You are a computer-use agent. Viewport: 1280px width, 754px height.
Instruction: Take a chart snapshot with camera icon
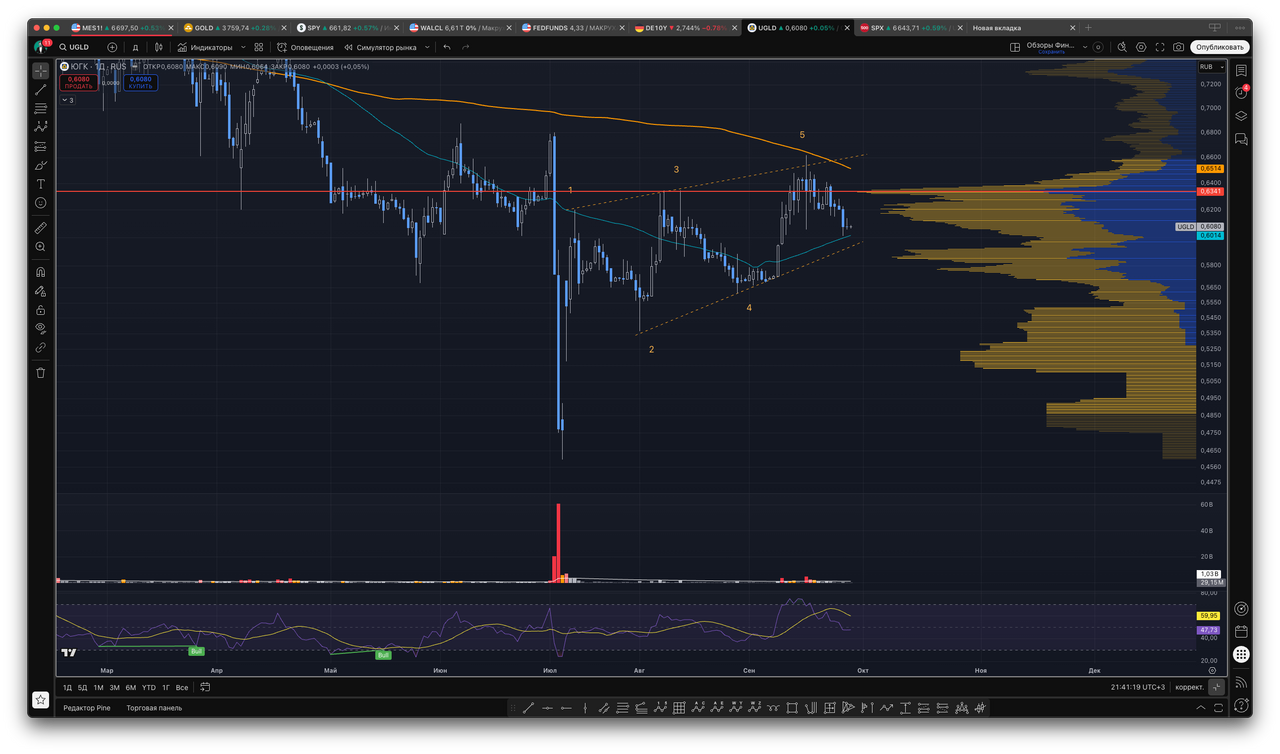pos(1179,47)
